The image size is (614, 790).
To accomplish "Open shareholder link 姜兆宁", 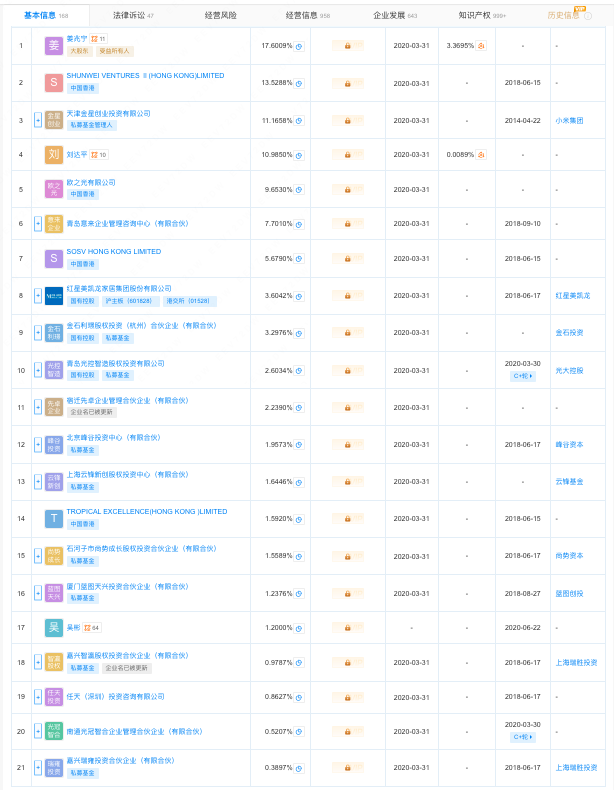I will [x=77, y=39].
